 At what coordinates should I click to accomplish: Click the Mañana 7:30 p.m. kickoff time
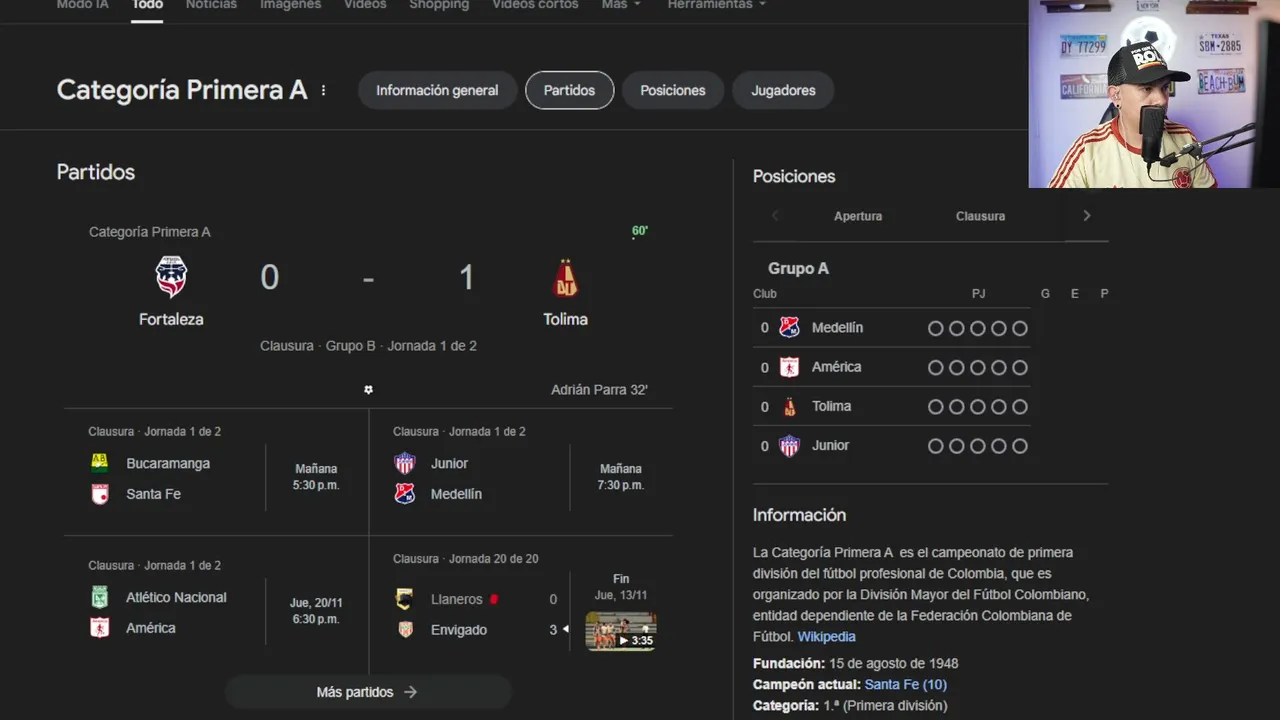[621, 477]
